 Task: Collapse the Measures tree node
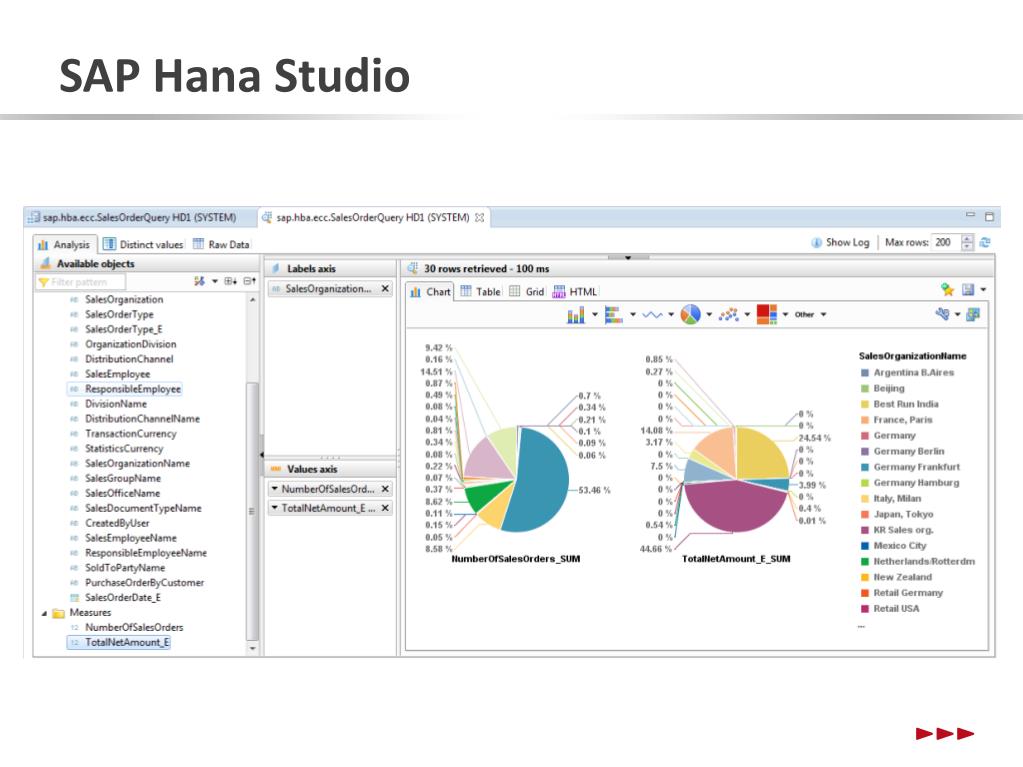tap(44, 614)
